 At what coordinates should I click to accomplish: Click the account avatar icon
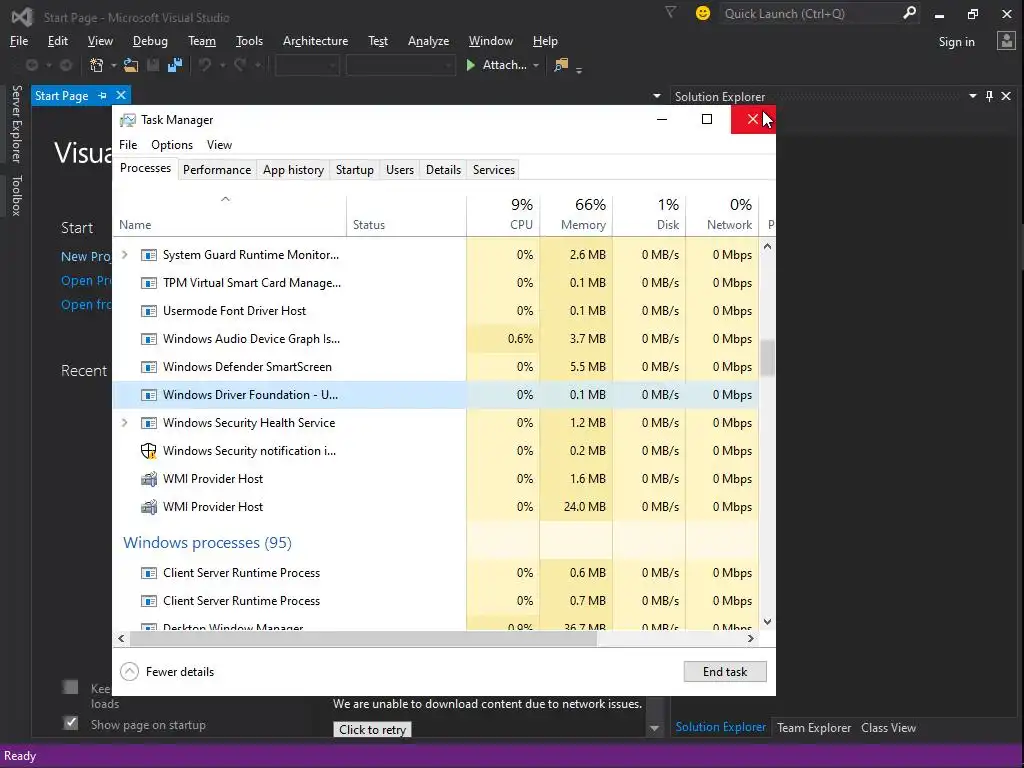tap(1006, 41)
